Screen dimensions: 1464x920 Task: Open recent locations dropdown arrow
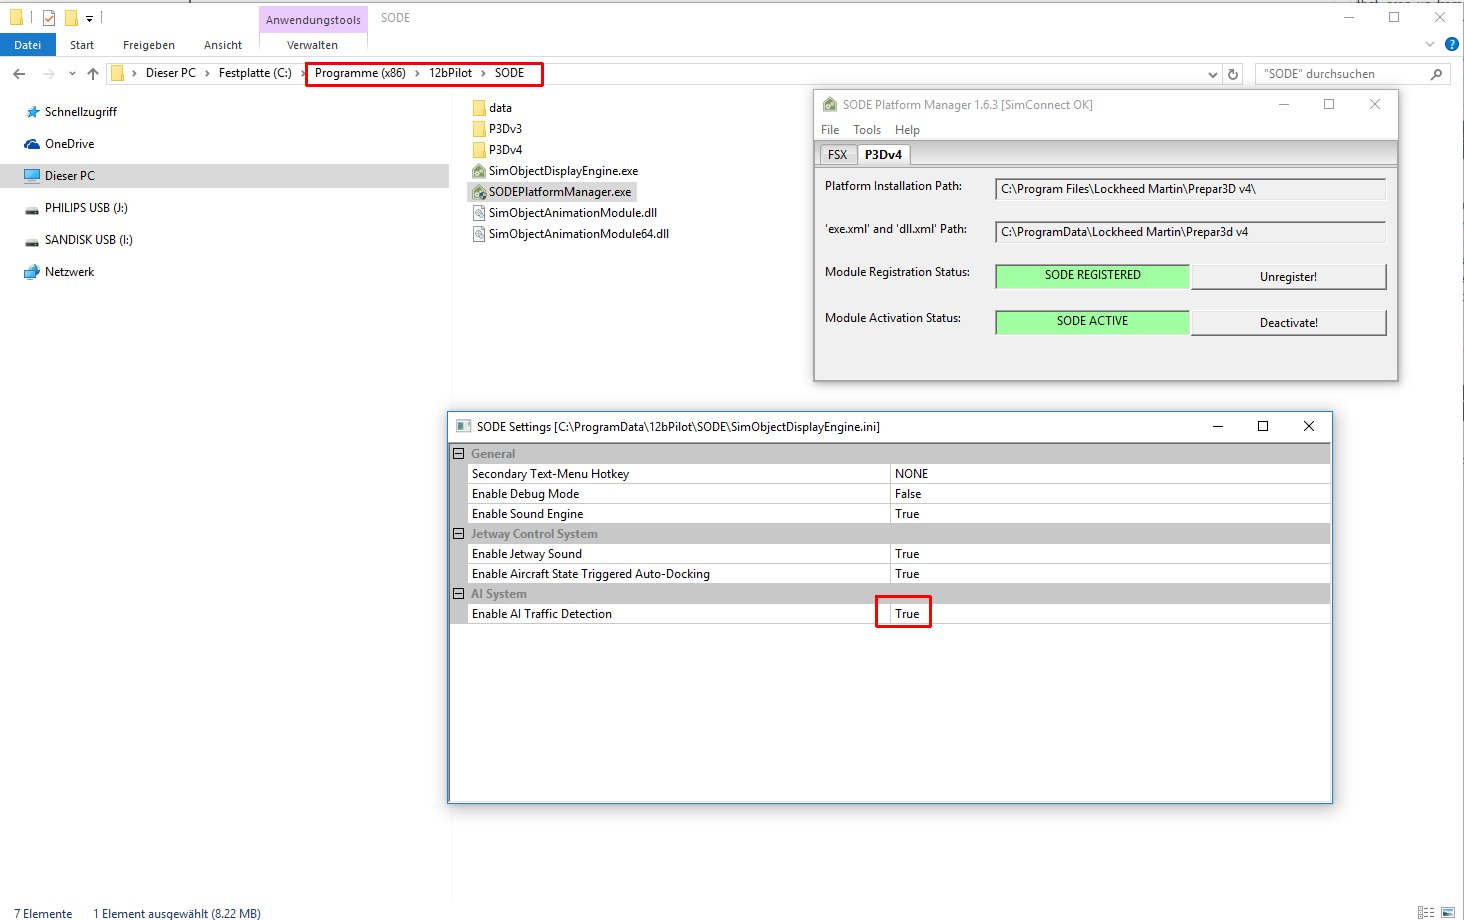pyautogui.click(x=72, y=74)
